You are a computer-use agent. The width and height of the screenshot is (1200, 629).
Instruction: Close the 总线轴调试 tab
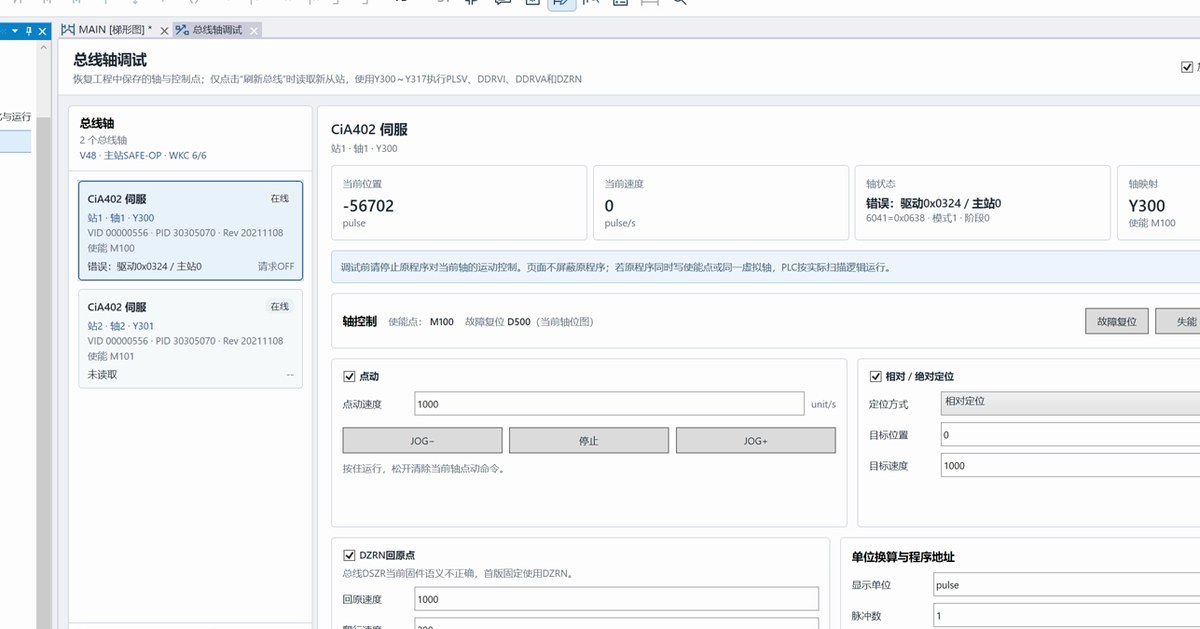(254, 31)
